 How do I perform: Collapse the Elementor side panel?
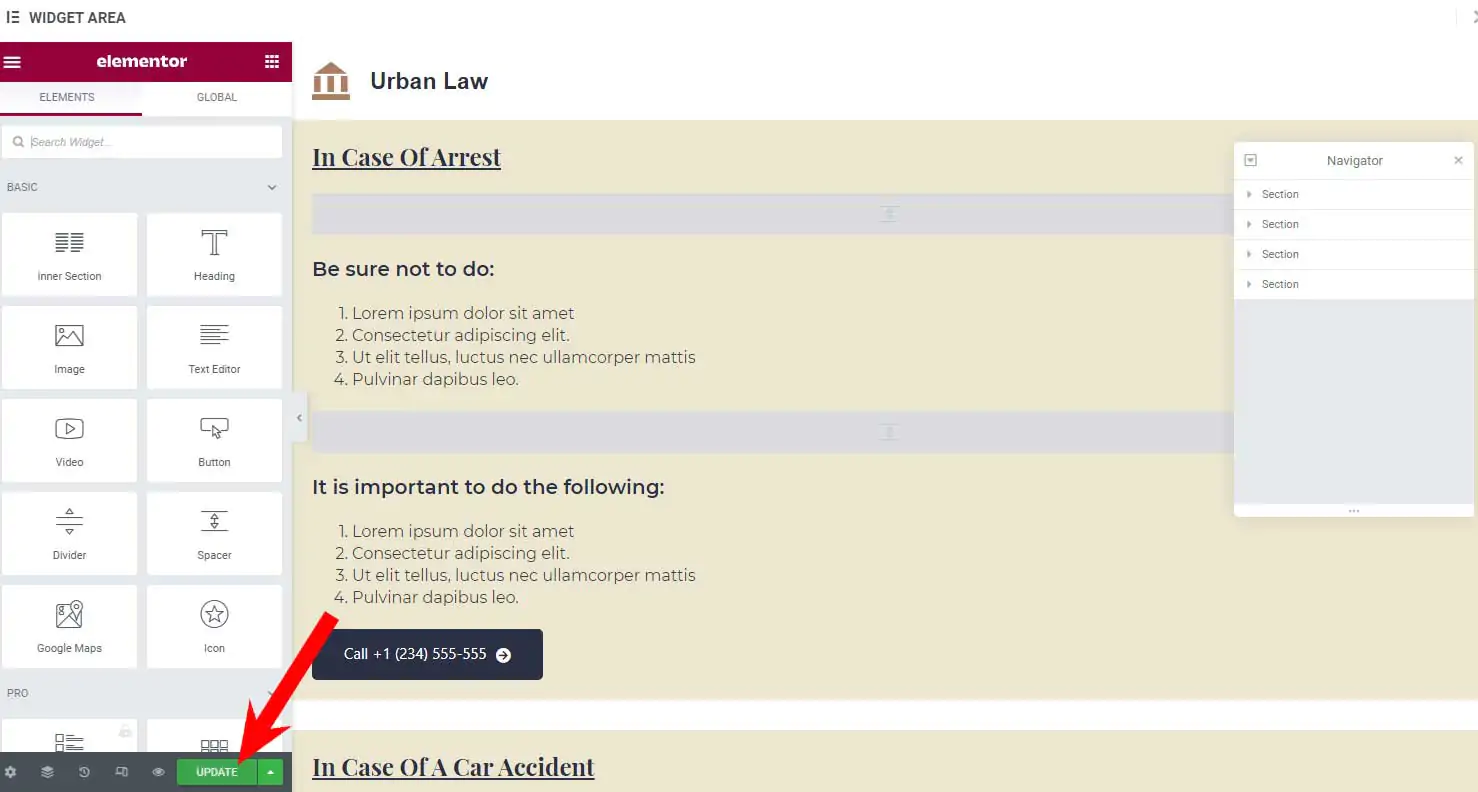tap(299, 418)
